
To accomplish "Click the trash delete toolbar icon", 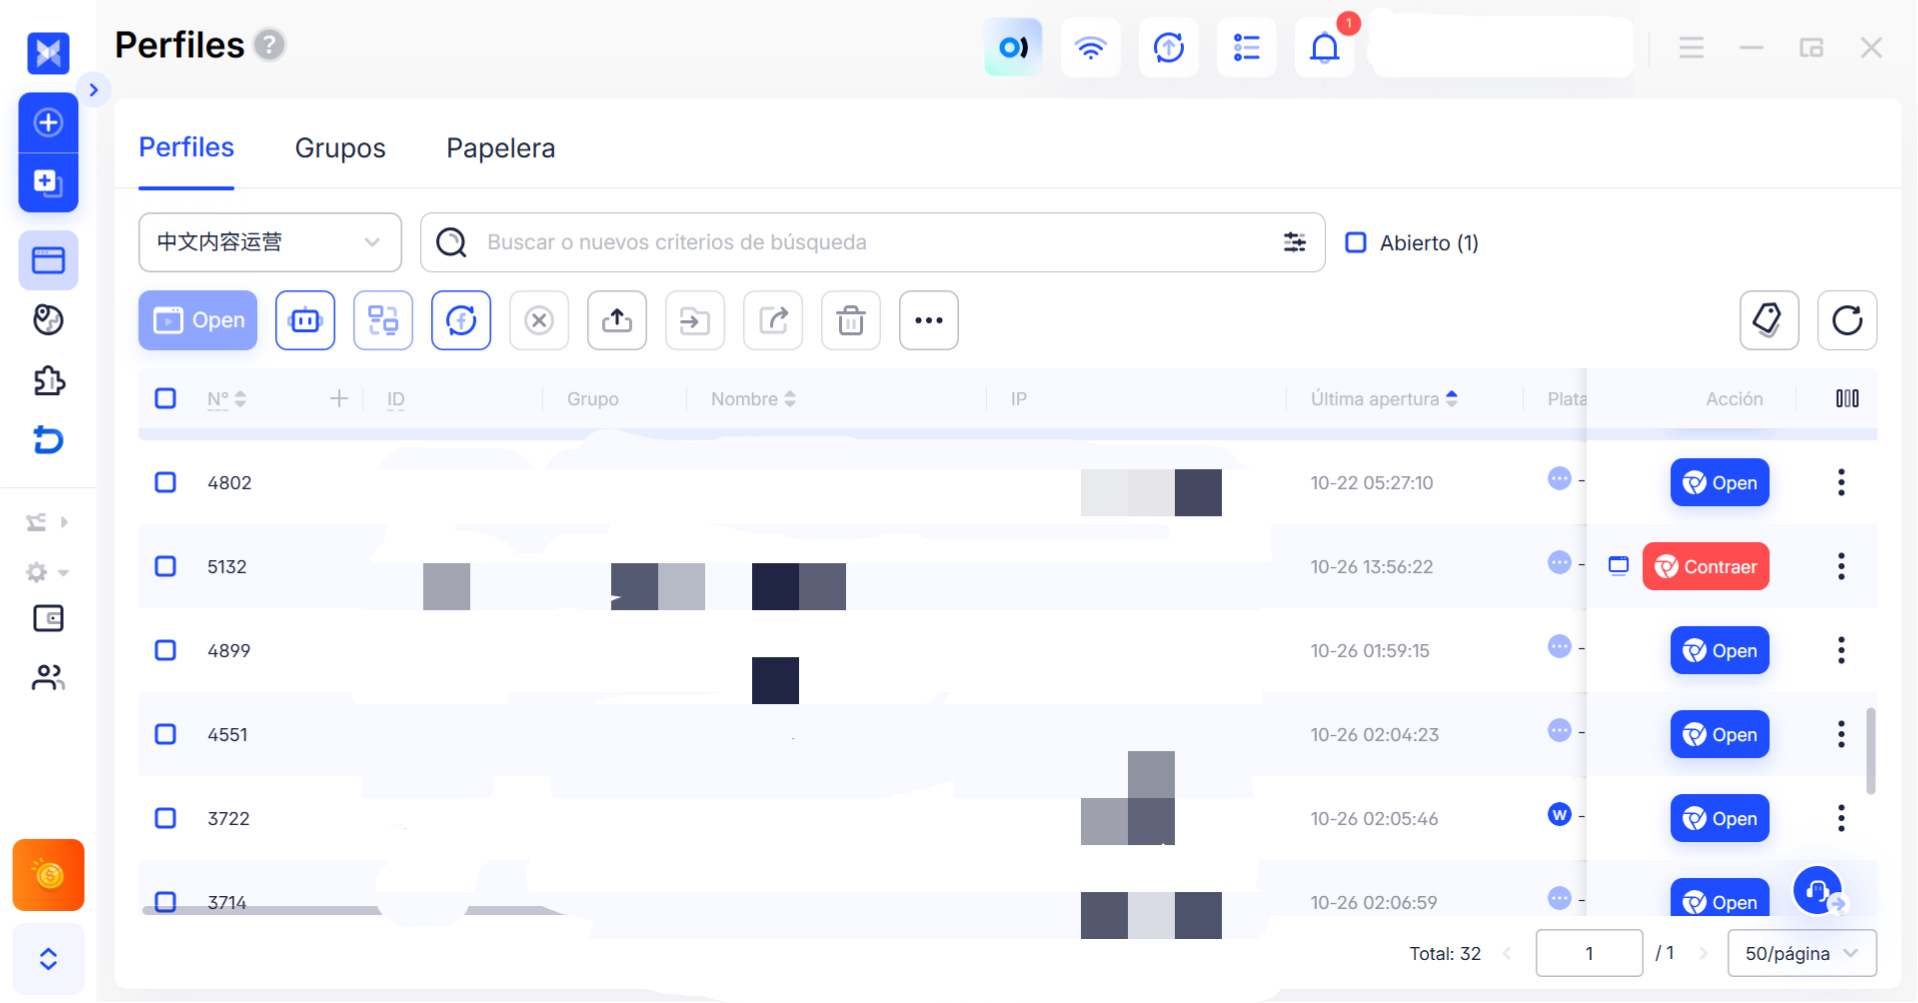I will pos(851,320).
